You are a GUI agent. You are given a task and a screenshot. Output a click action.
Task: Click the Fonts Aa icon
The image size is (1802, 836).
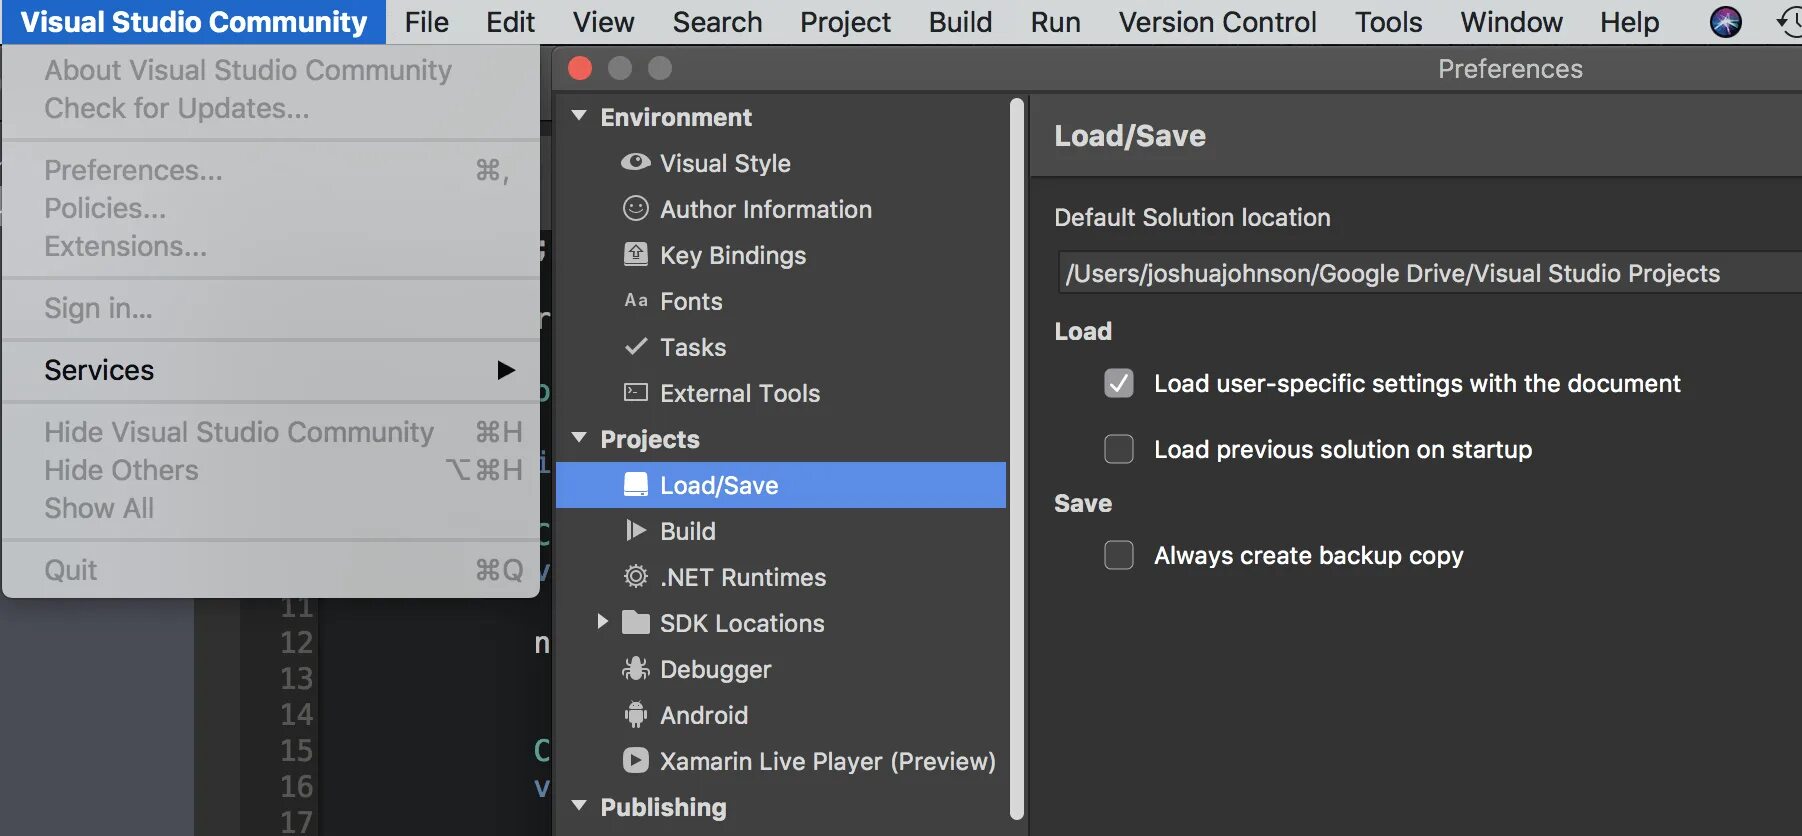click(x=636, y=300)
